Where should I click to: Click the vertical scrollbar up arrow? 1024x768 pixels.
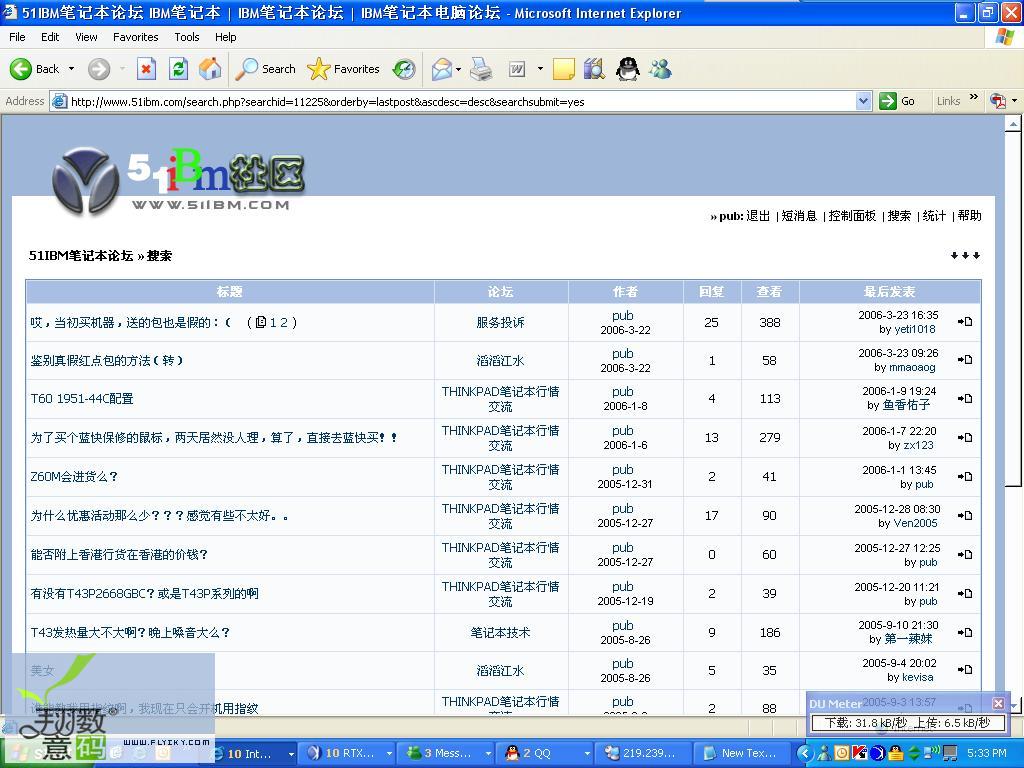(x=1013, y=123)
